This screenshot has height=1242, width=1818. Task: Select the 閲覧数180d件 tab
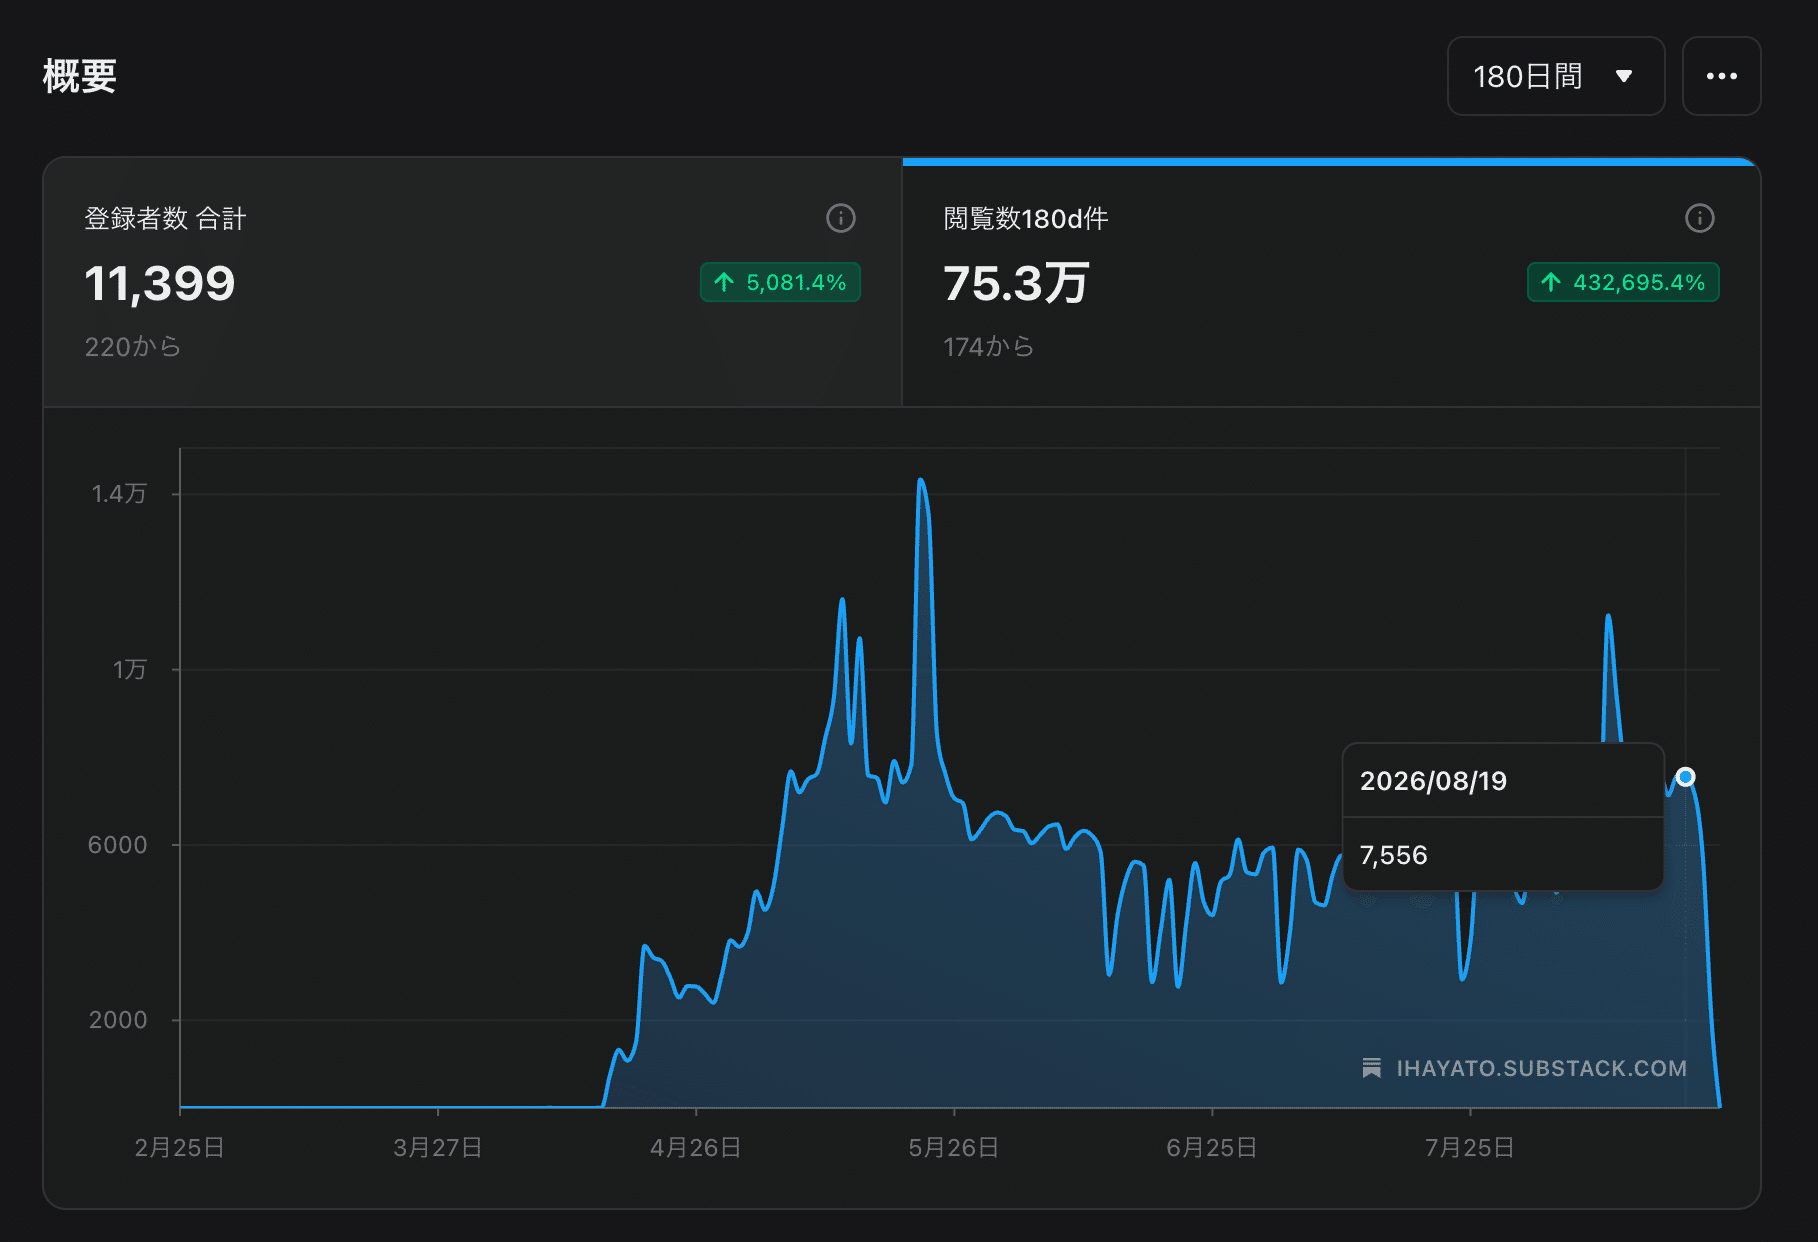coord(1331,282)
